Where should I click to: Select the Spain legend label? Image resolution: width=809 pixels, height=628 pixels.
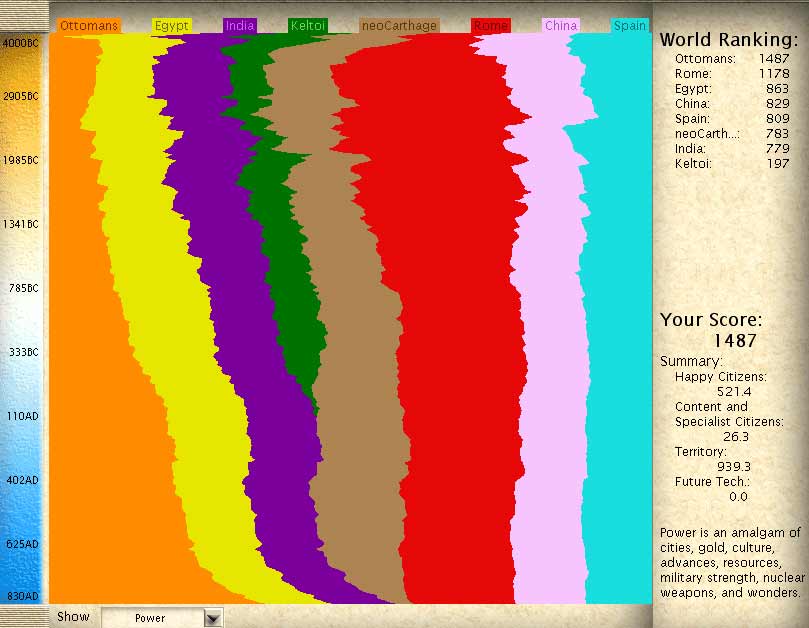point(630,26)
